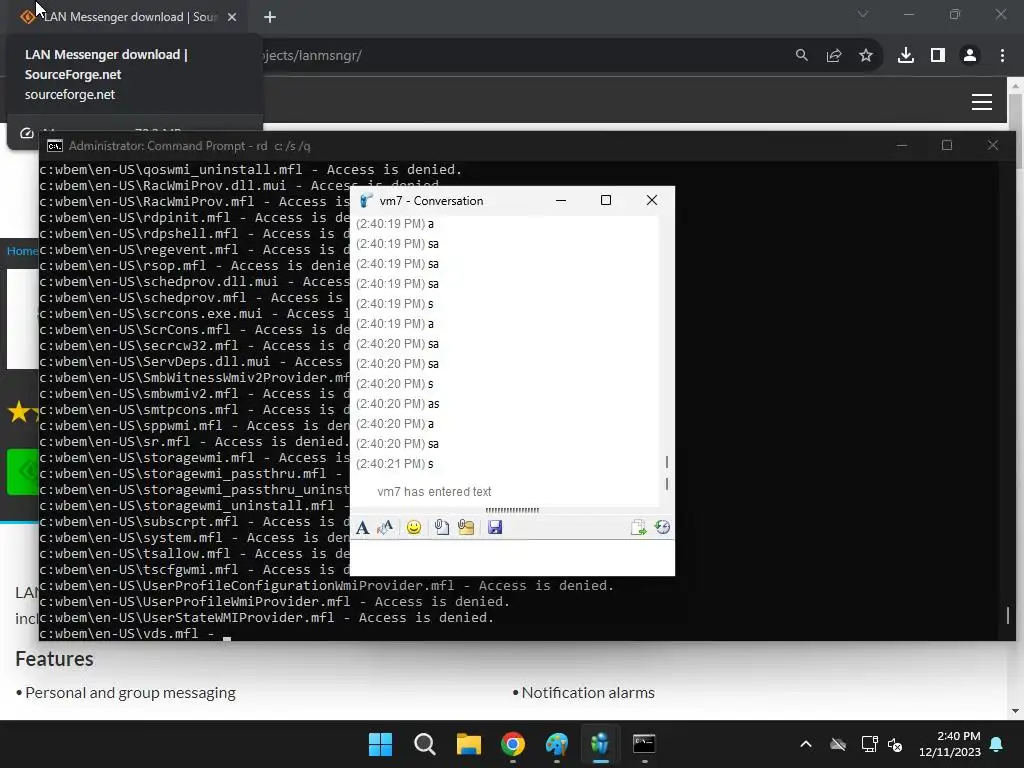Open Chrome three-dot menu
Screen dimensions: 1024x768
1002,56
